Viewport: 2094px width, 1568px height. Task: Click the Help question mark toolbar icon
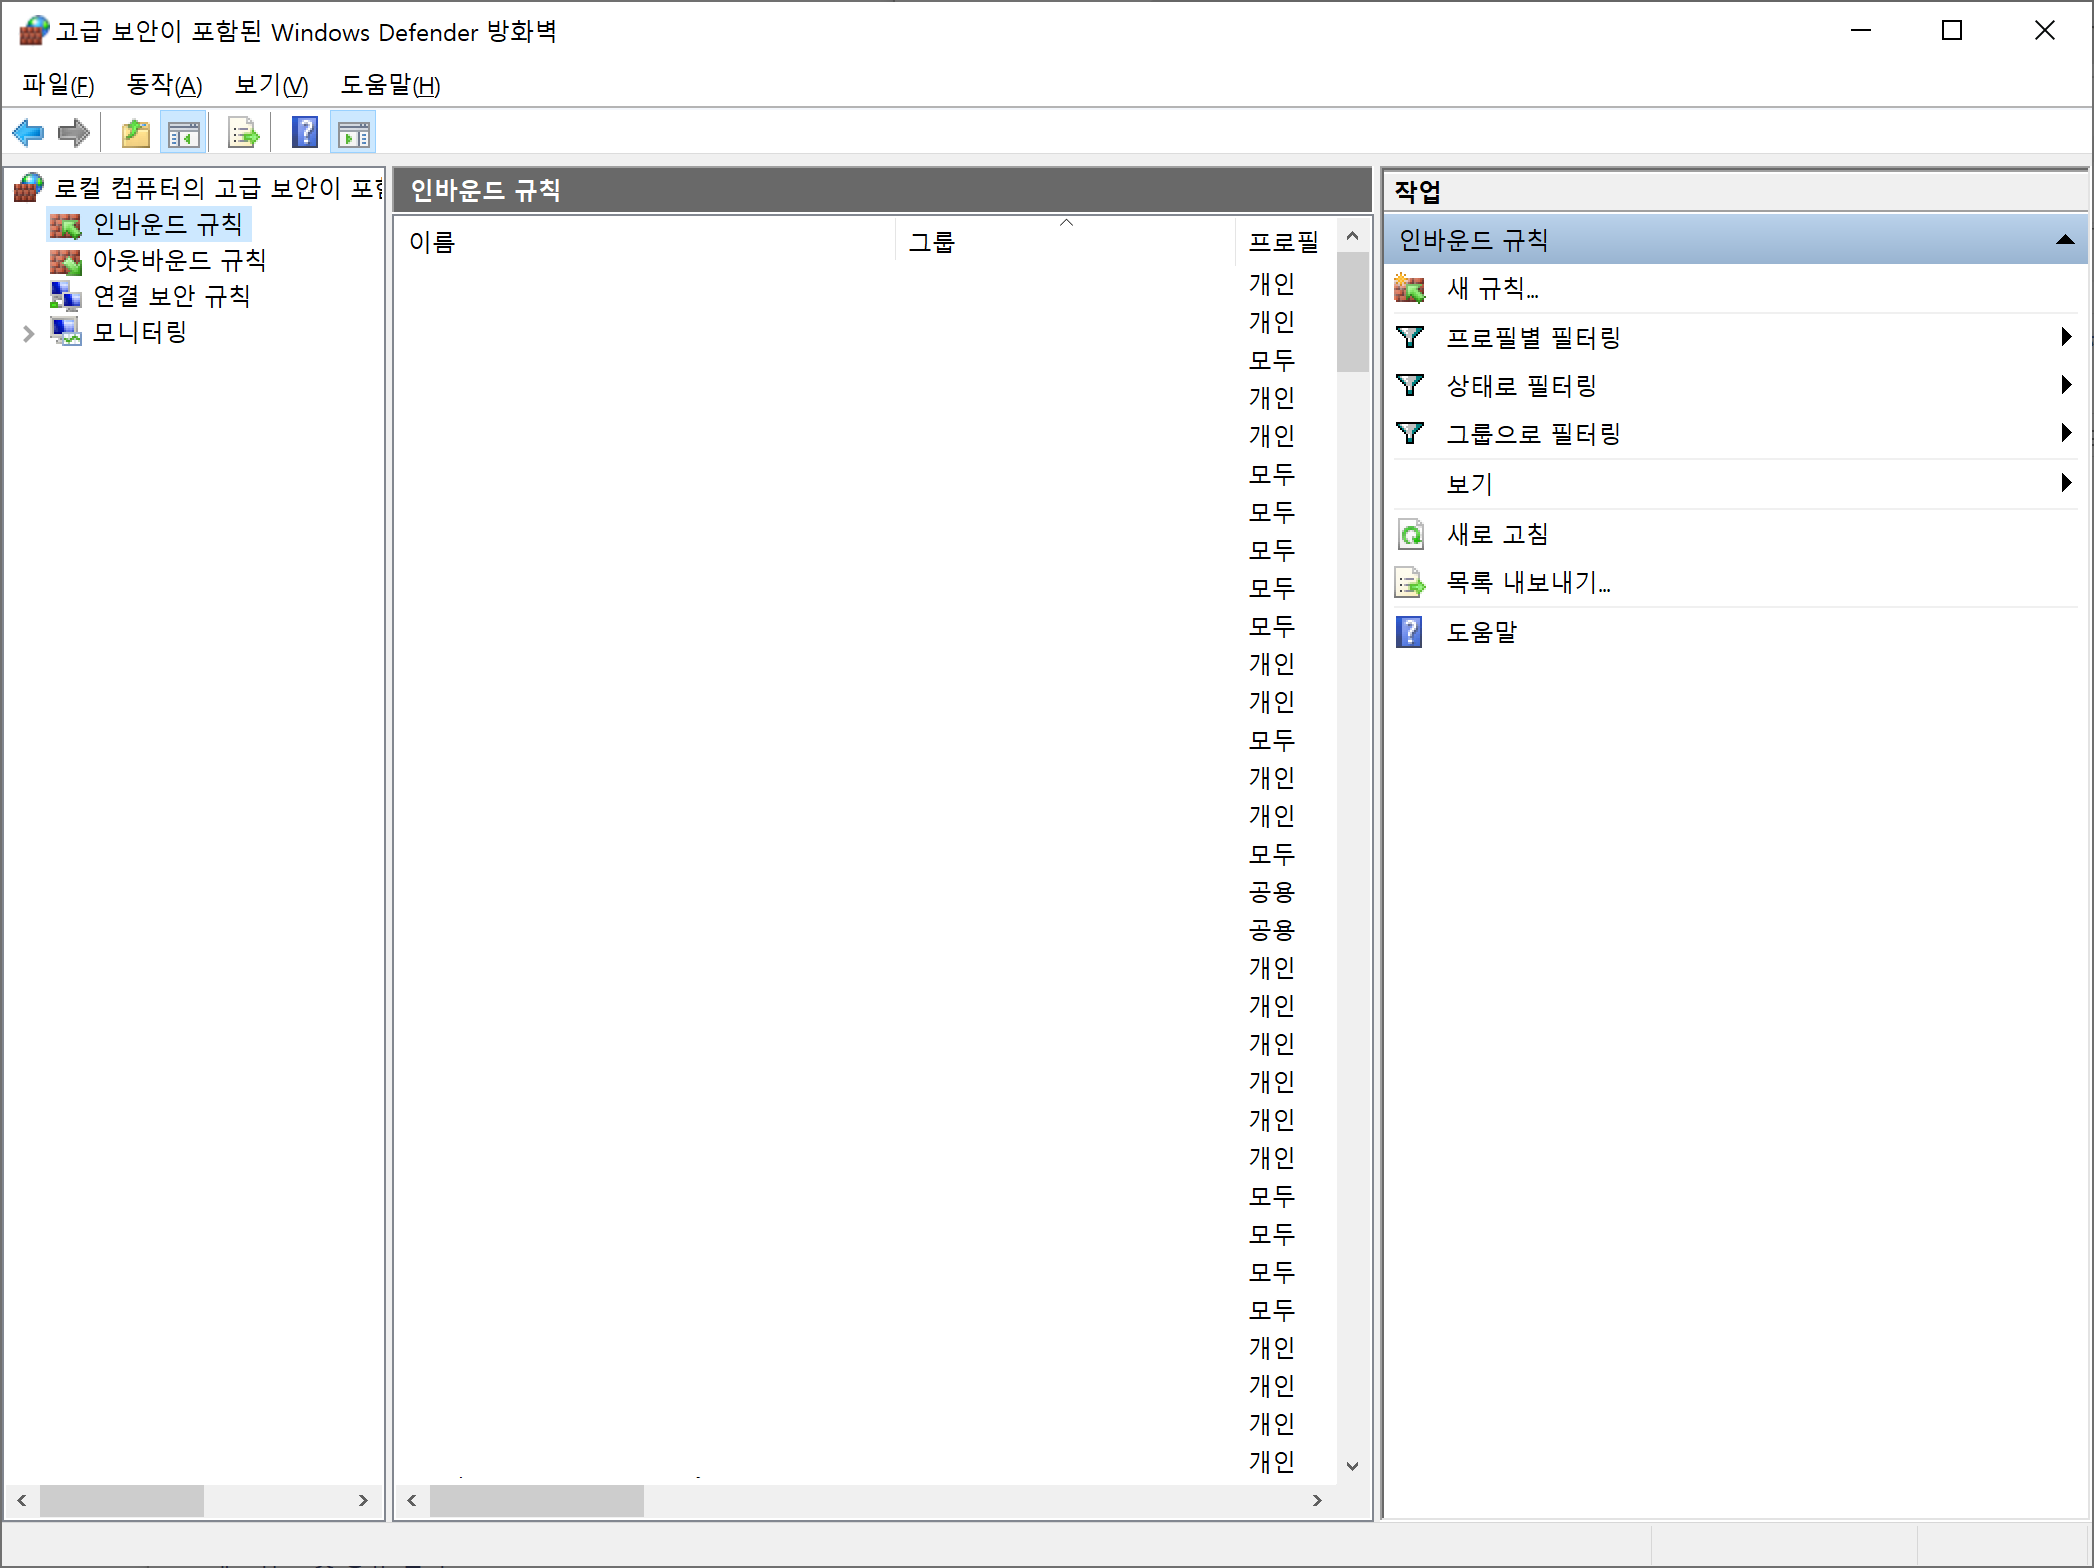pos(305,133)
